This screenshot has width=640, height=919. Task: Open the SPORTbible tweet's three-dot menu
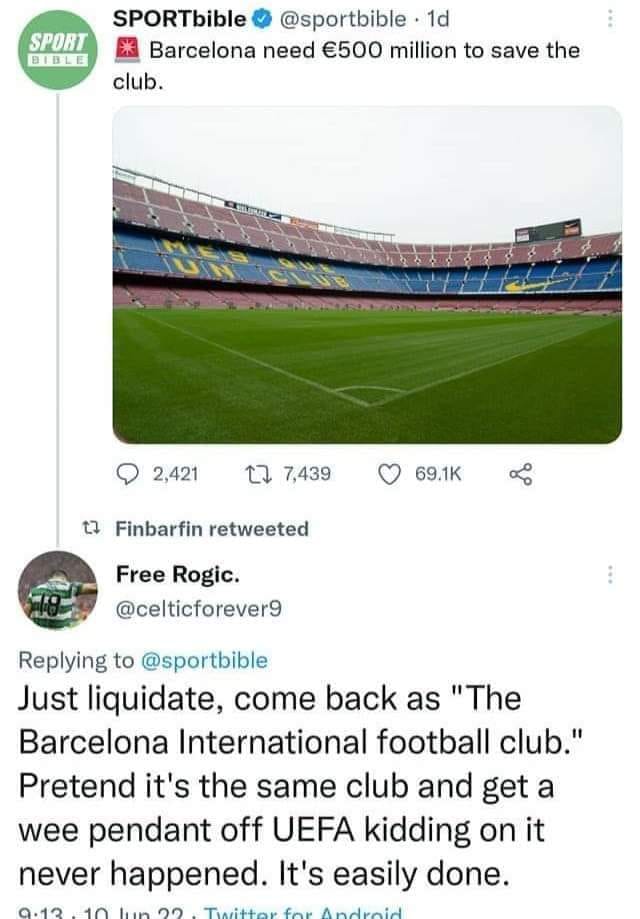pos(611,19)
